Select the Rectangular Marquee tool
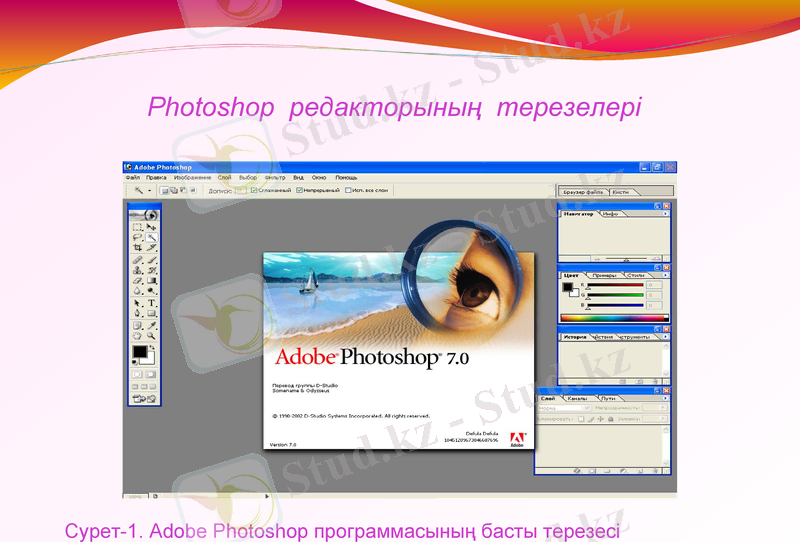The height and width of the screenshot is (542, 800). 138,227
